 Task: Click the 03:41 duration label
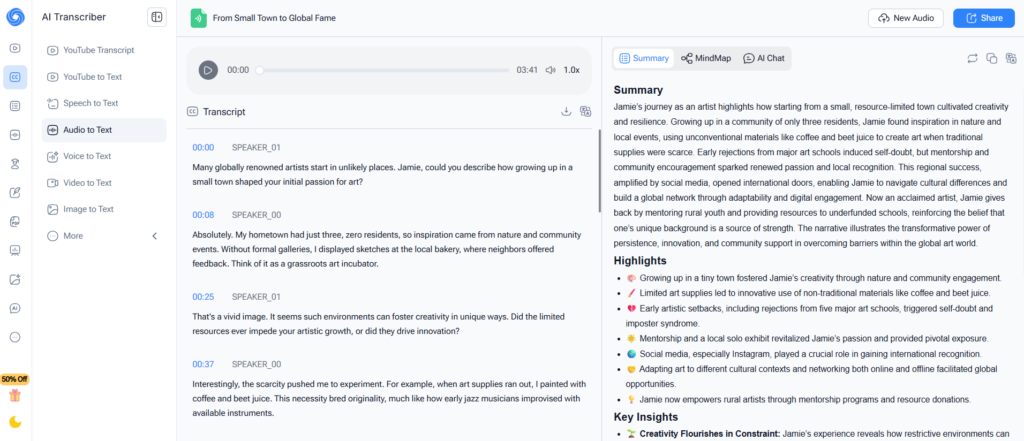tap(527, 70)
